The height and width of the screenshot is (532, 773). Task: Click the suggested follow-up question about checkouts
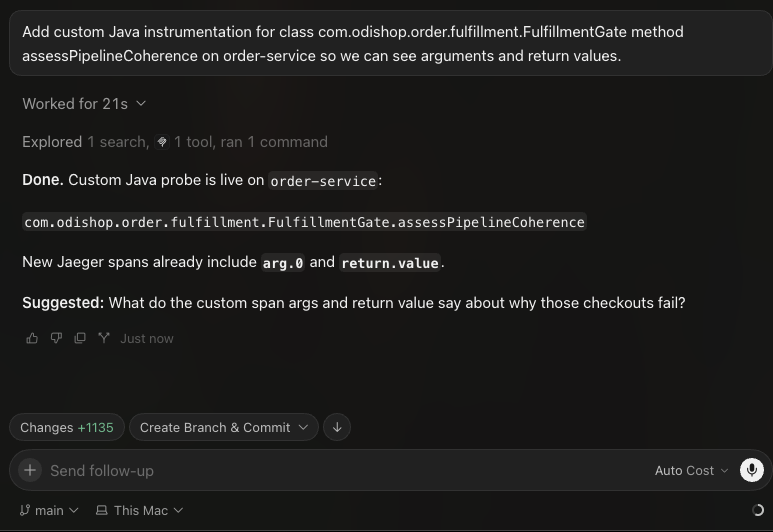pos(397,303)
